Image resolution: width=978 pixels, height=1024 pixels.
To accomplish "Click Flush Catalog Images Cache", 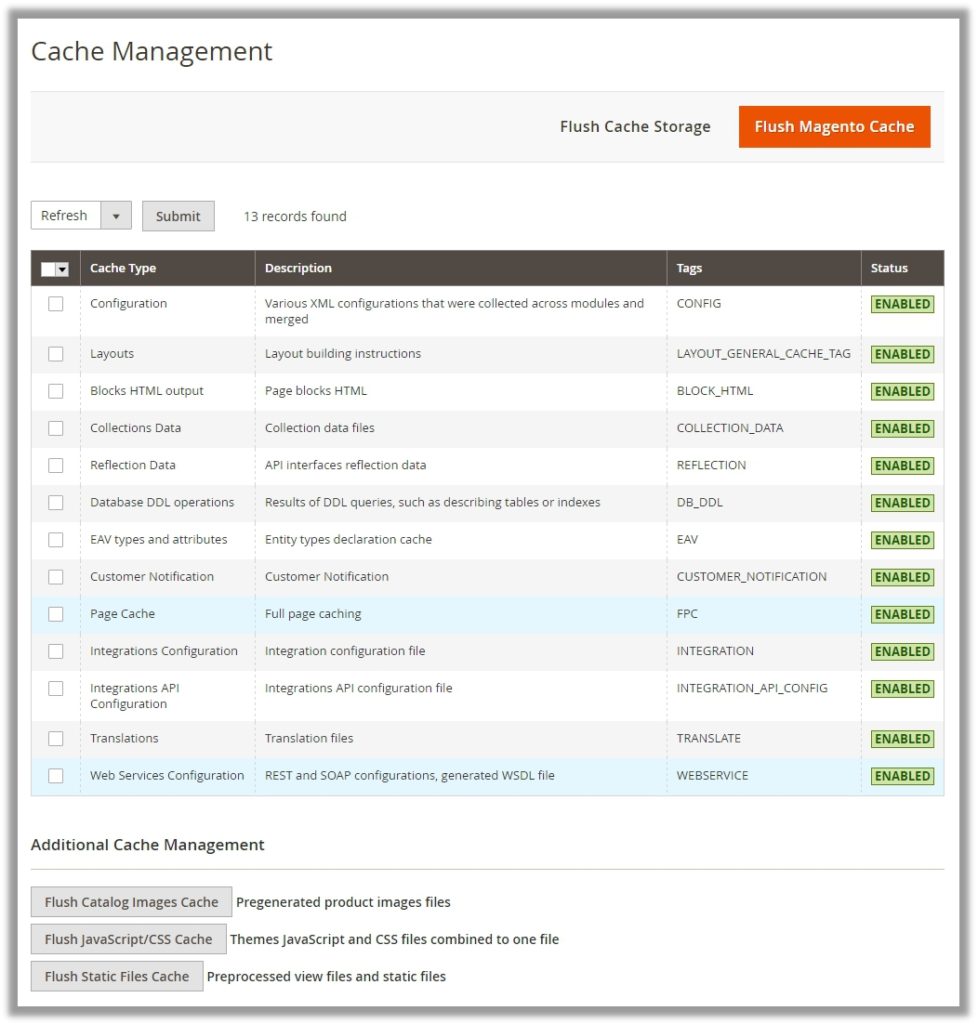I will [131, 901].
